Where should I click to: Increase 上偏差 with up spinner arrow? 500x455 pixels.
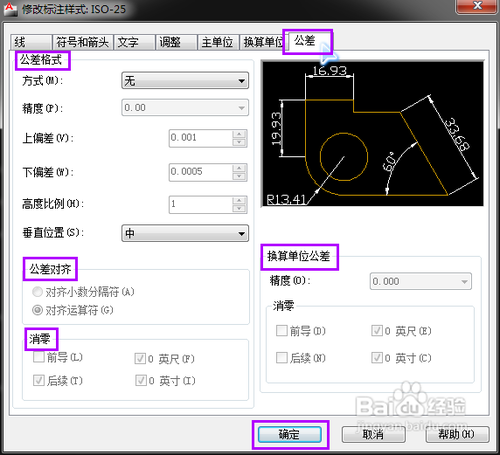coord(239,134)
